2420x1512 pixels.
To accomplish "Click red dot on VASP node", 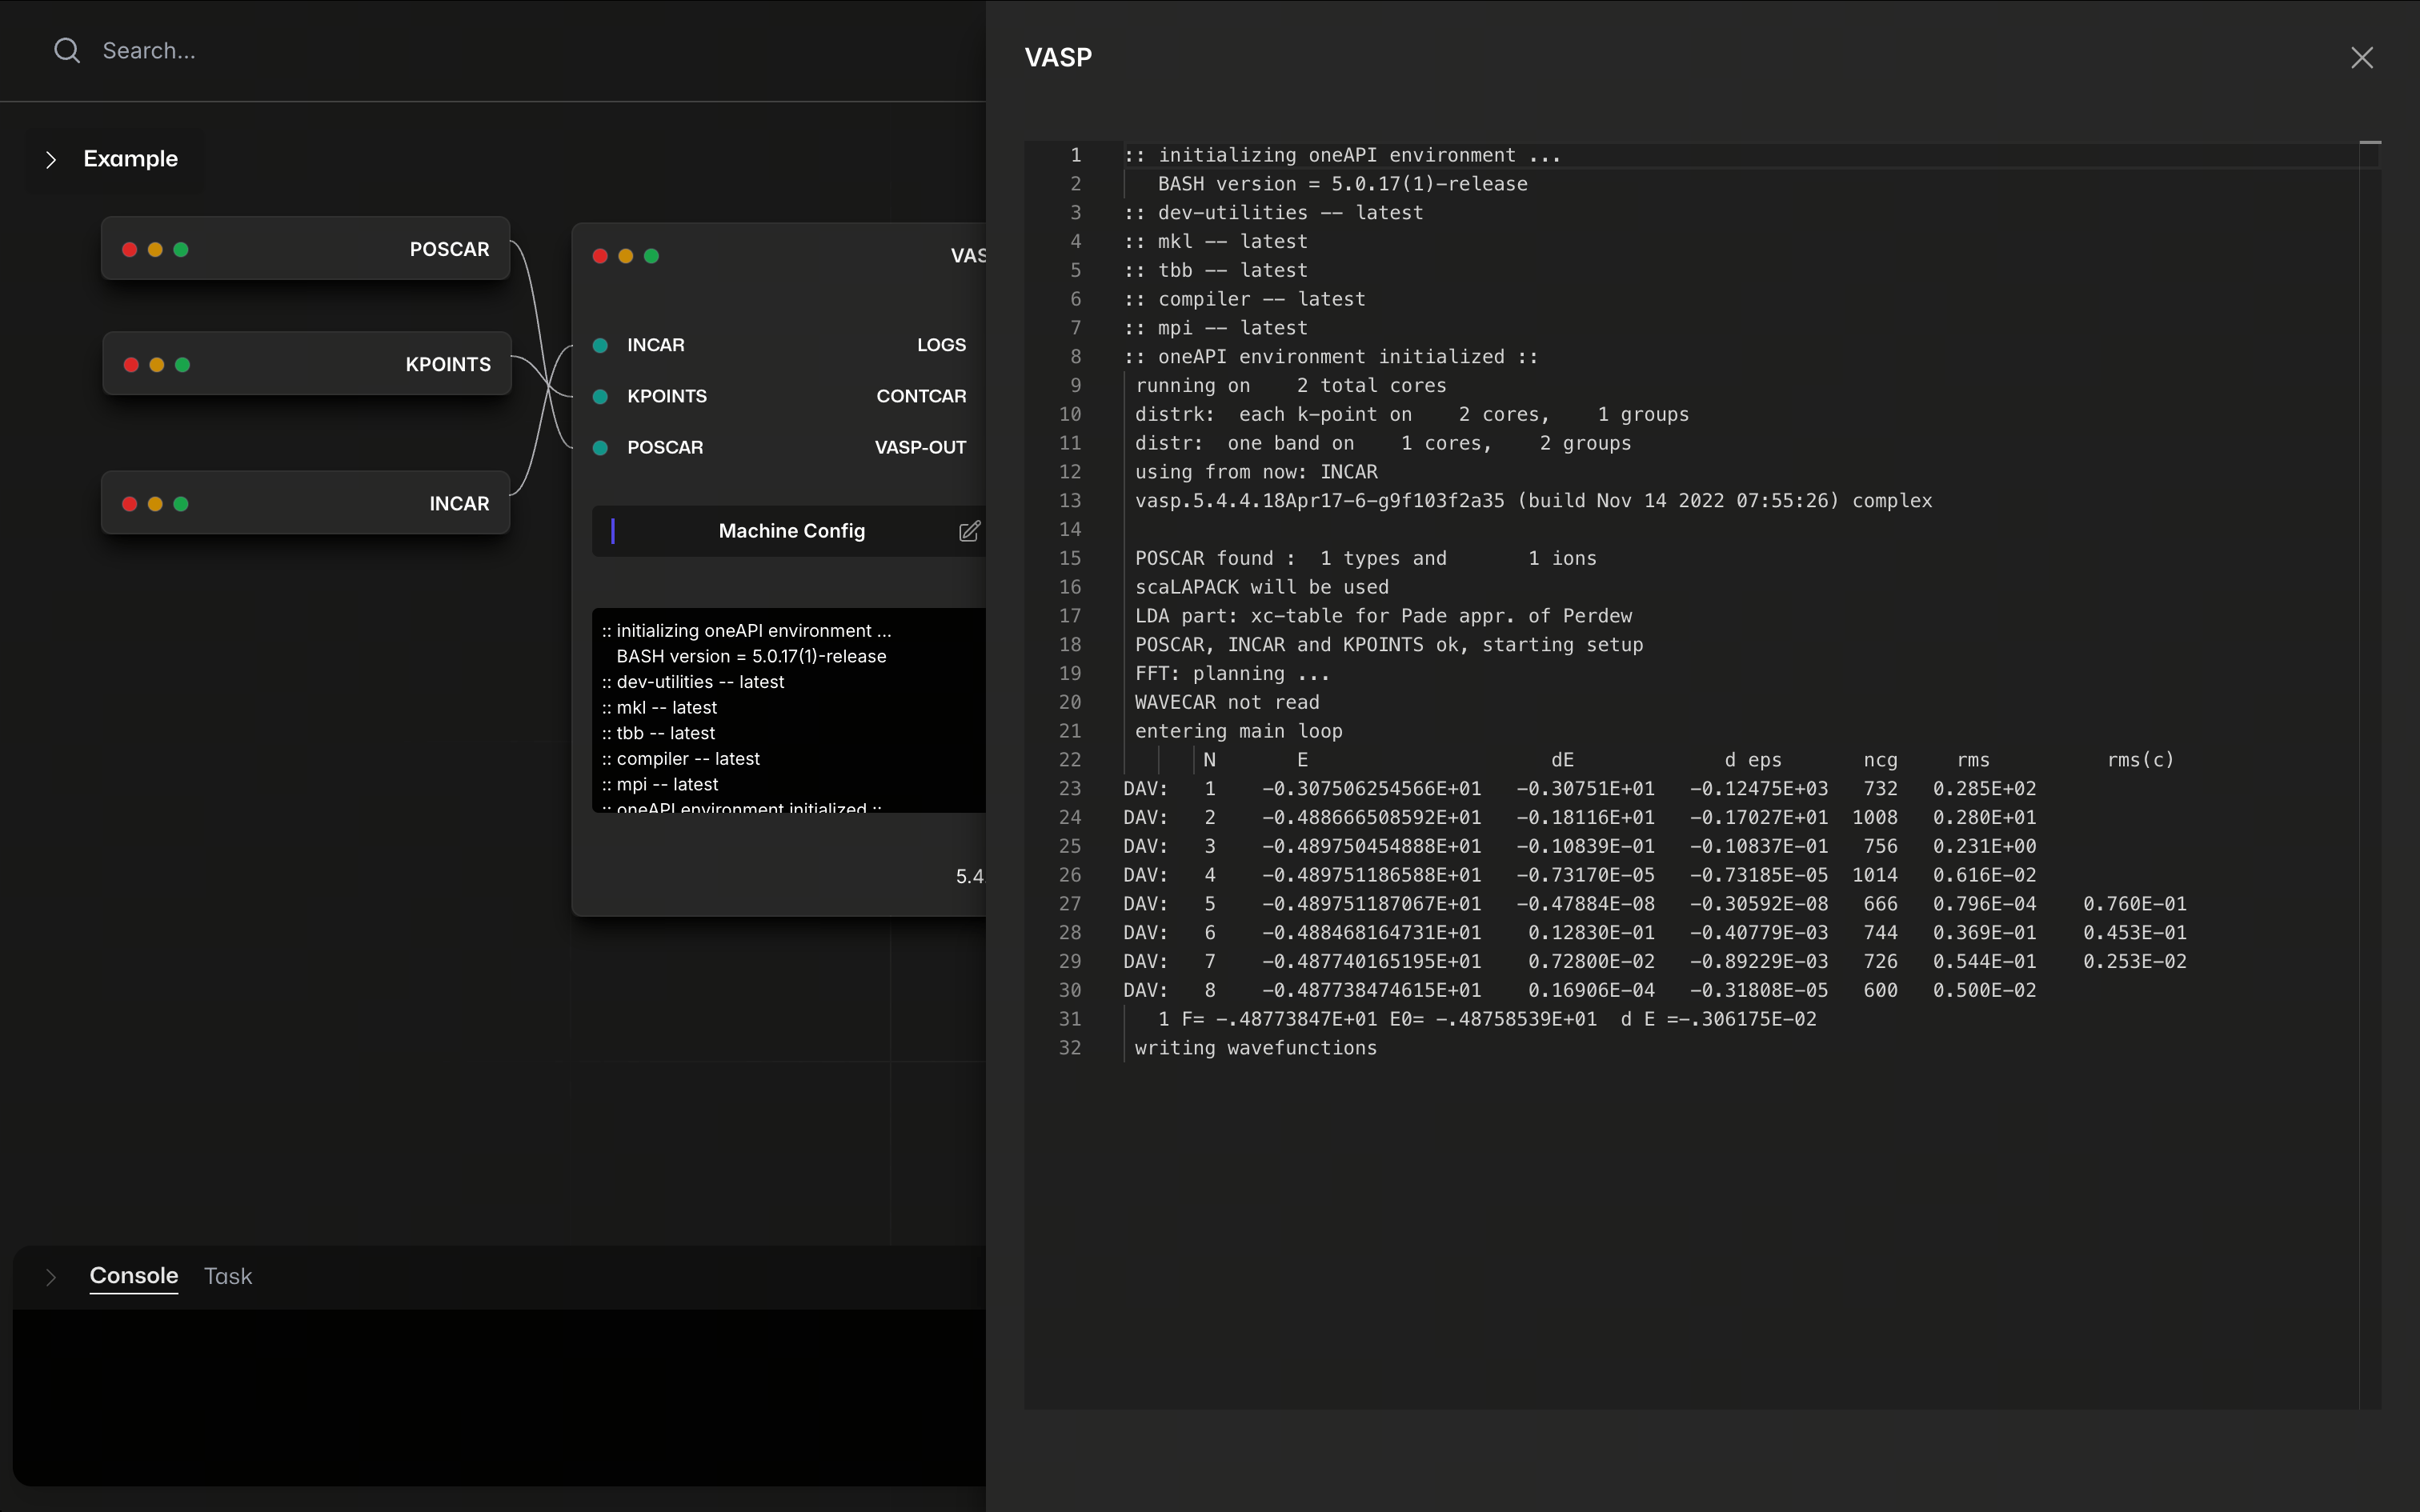I will pyautogui.click(x=600, y=256).
